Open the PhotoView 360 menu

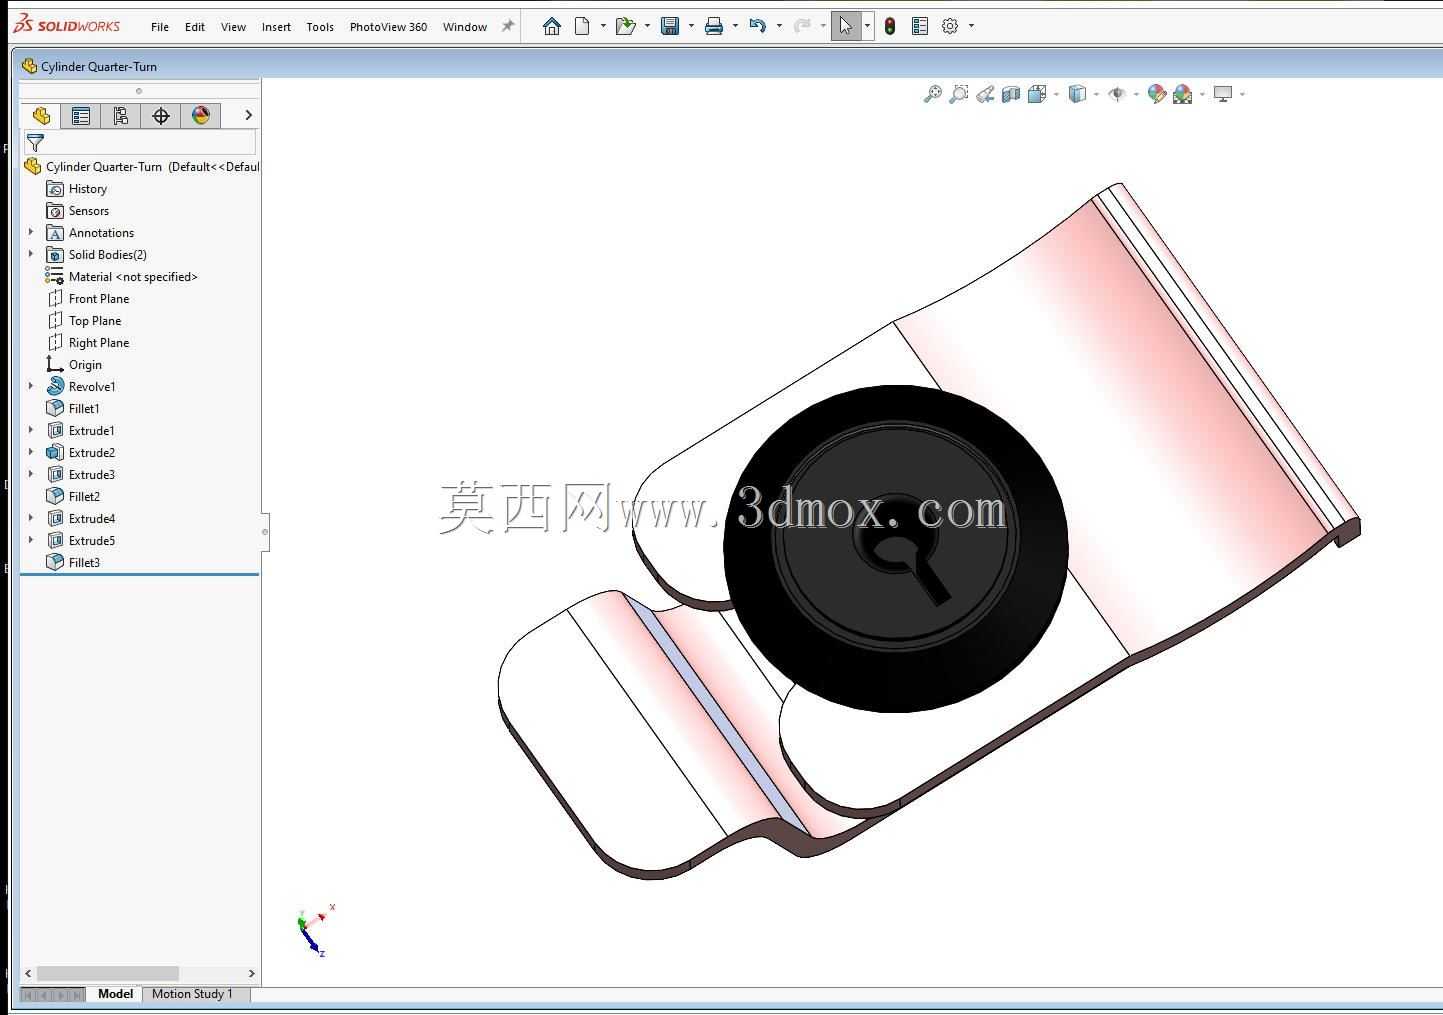tap(388, 27)
